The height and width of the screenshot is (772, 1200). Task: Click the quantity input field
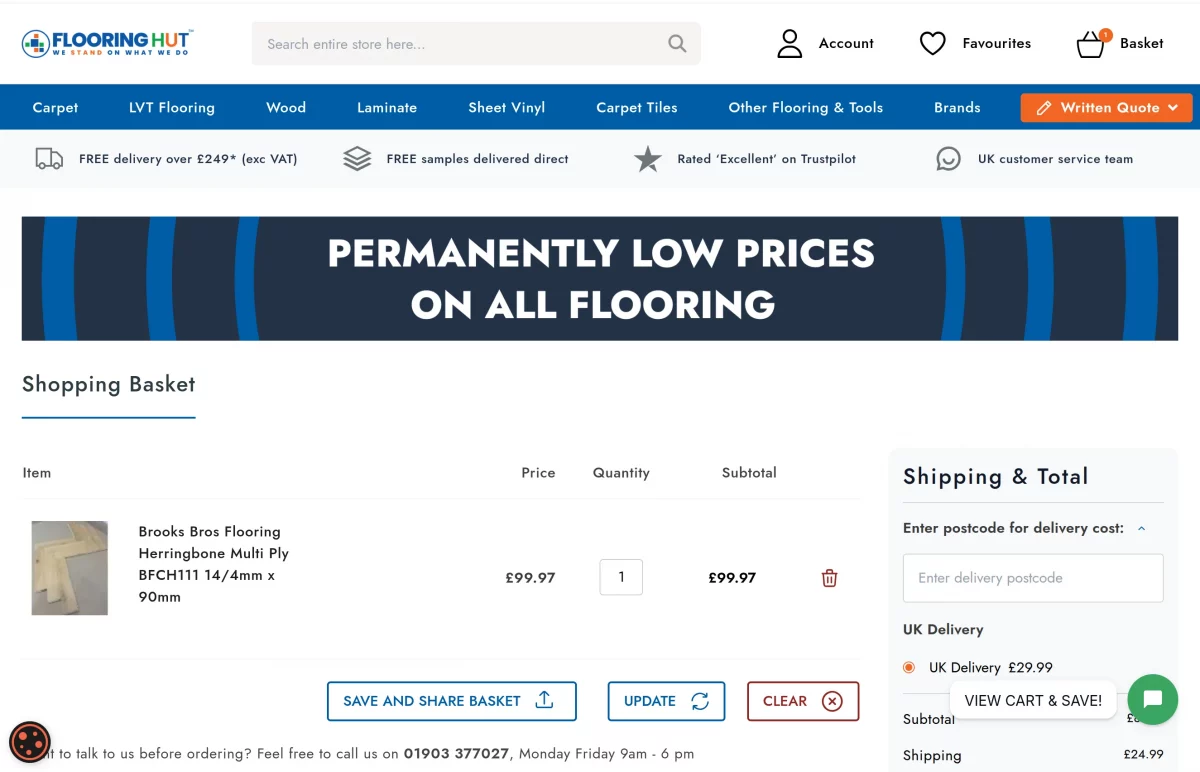pyautogui.click(x=621, y=577)
